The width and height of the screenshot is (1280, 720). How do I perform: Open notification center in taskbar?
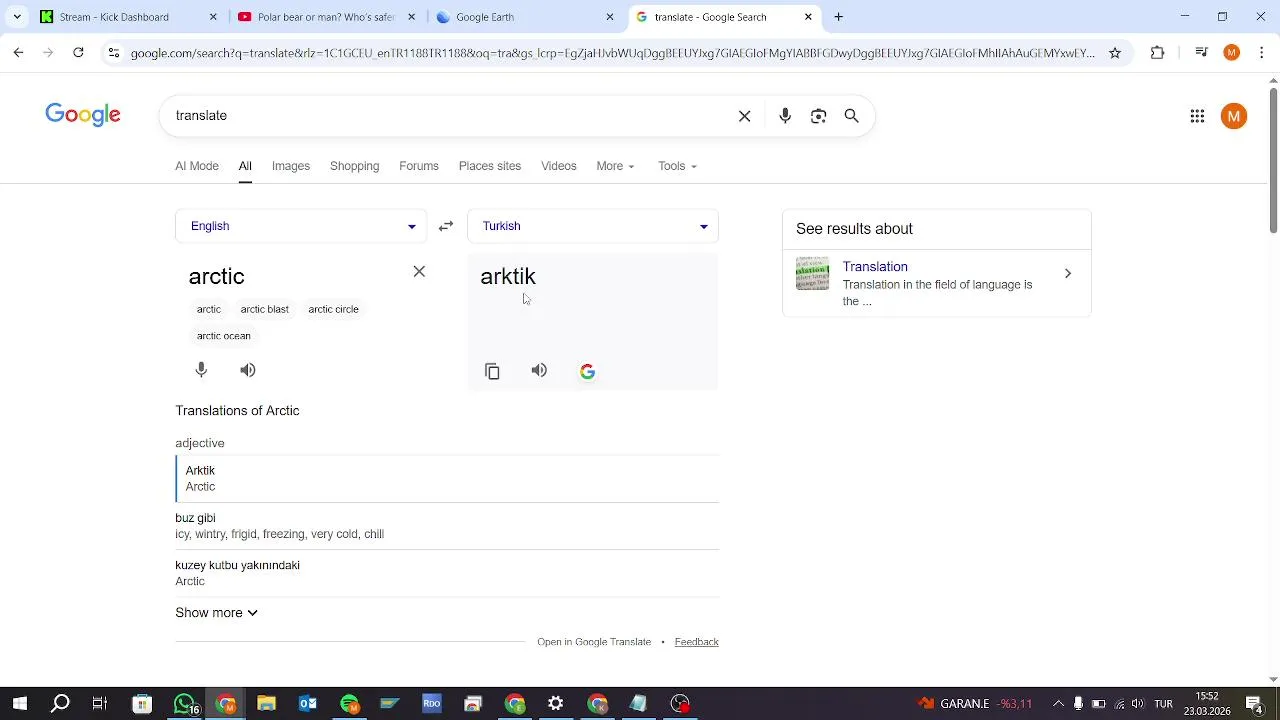pyautogui.click(x=1254, y=703)
